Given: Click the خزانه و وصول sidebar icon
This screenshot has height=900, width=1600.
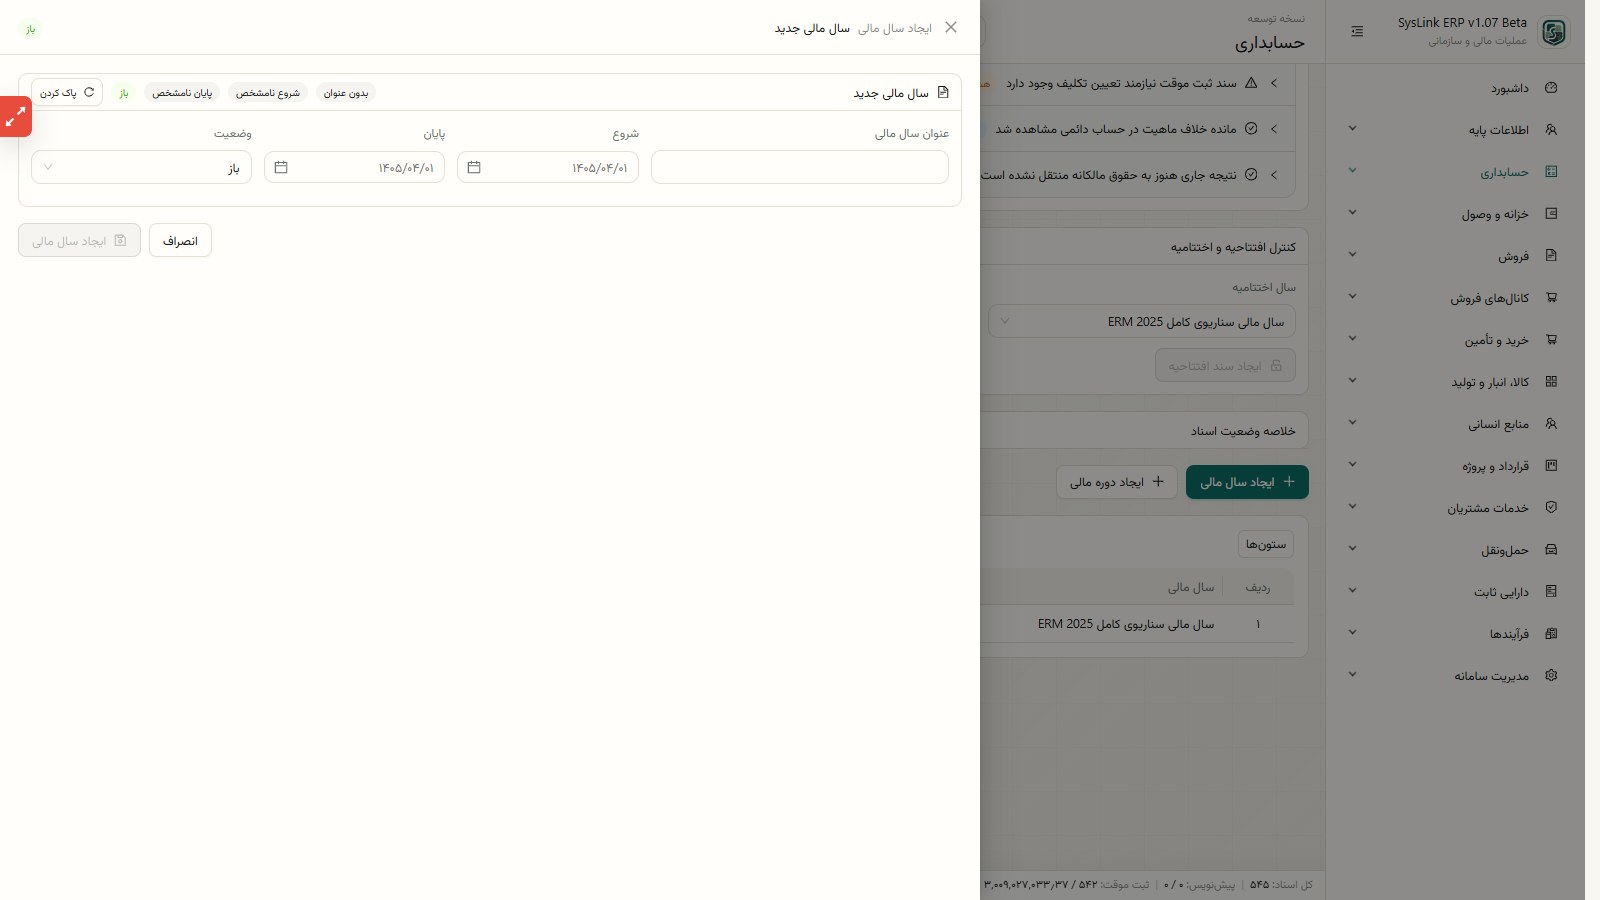Looking at the screenshot, I should click(x=1551, y=214).
